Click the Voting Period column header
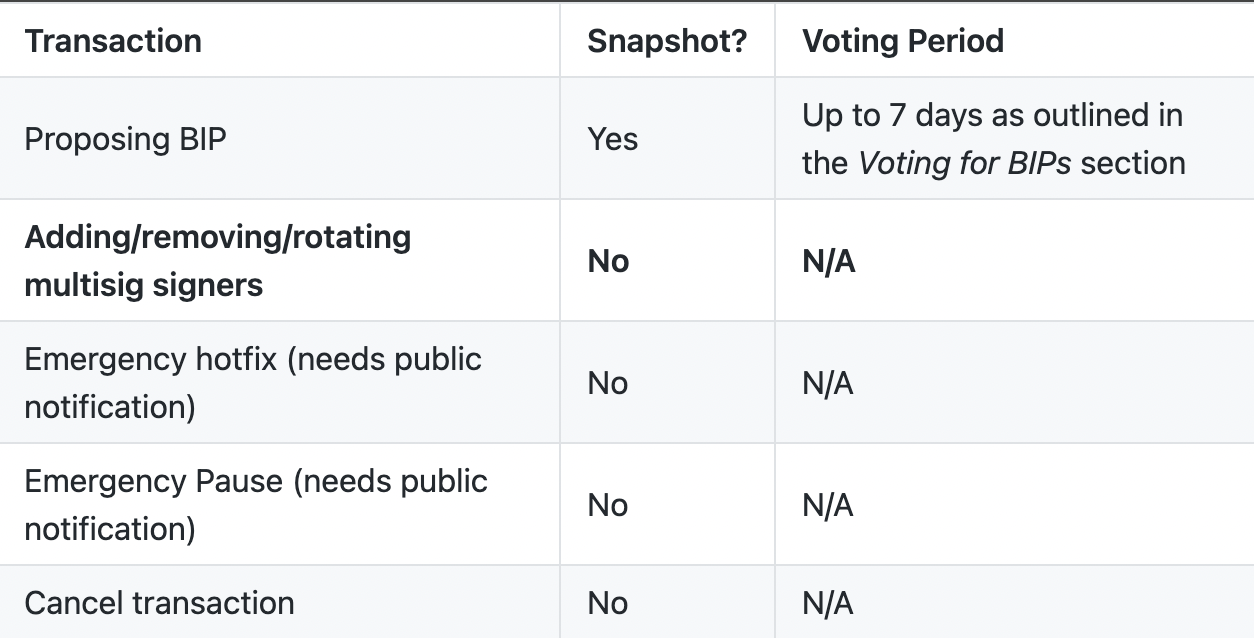Screen dimensions: 1254x638 pos(903,41)
